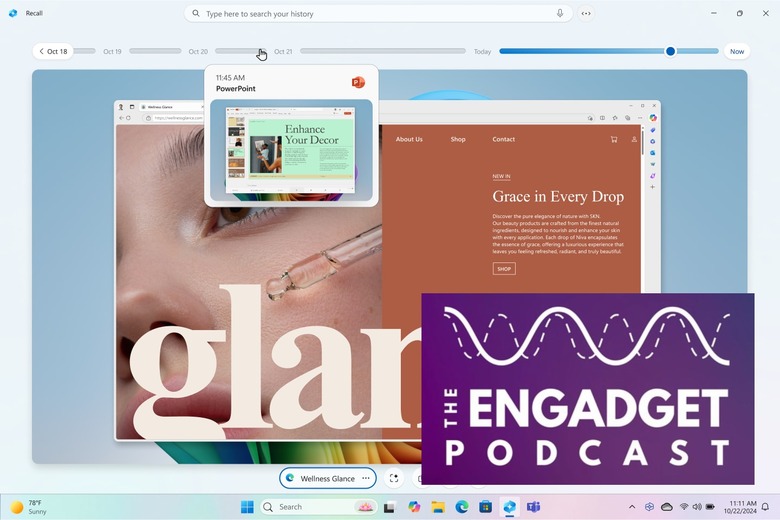Open the shopping cart icon on webpage

point(613,140)
